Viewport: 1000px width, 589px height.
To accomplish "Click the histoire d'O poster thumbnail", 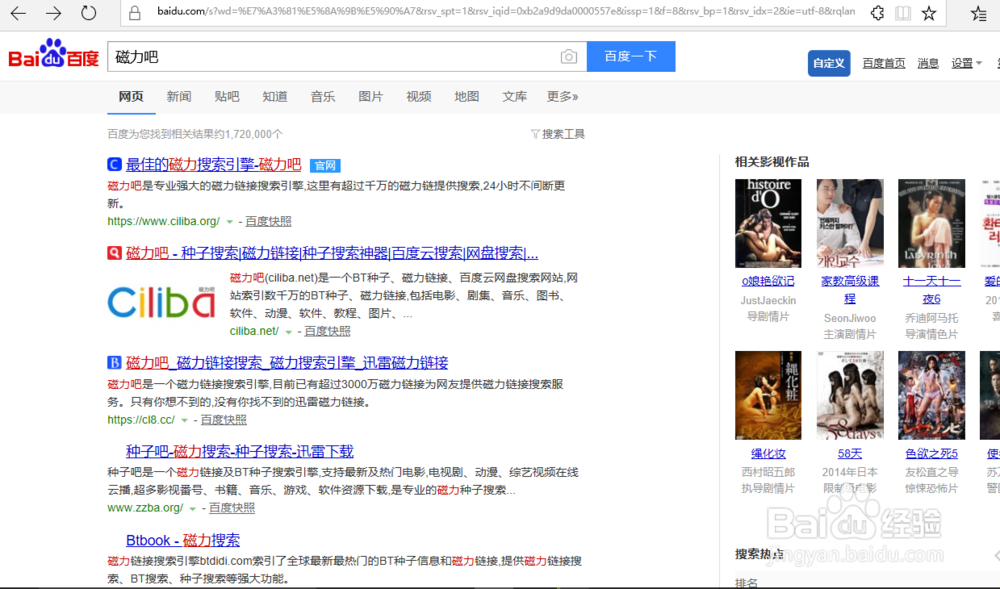I will tap(768, 223).
